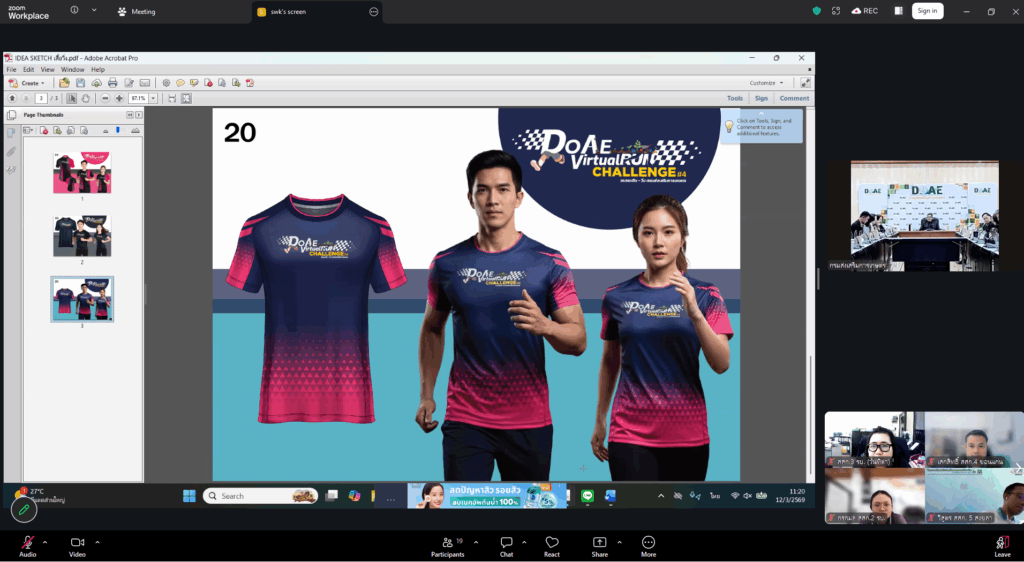Screen dimensions: 1024x562
Task: Switch to the Comment pane tab
Action: click(x=794, y=99)
